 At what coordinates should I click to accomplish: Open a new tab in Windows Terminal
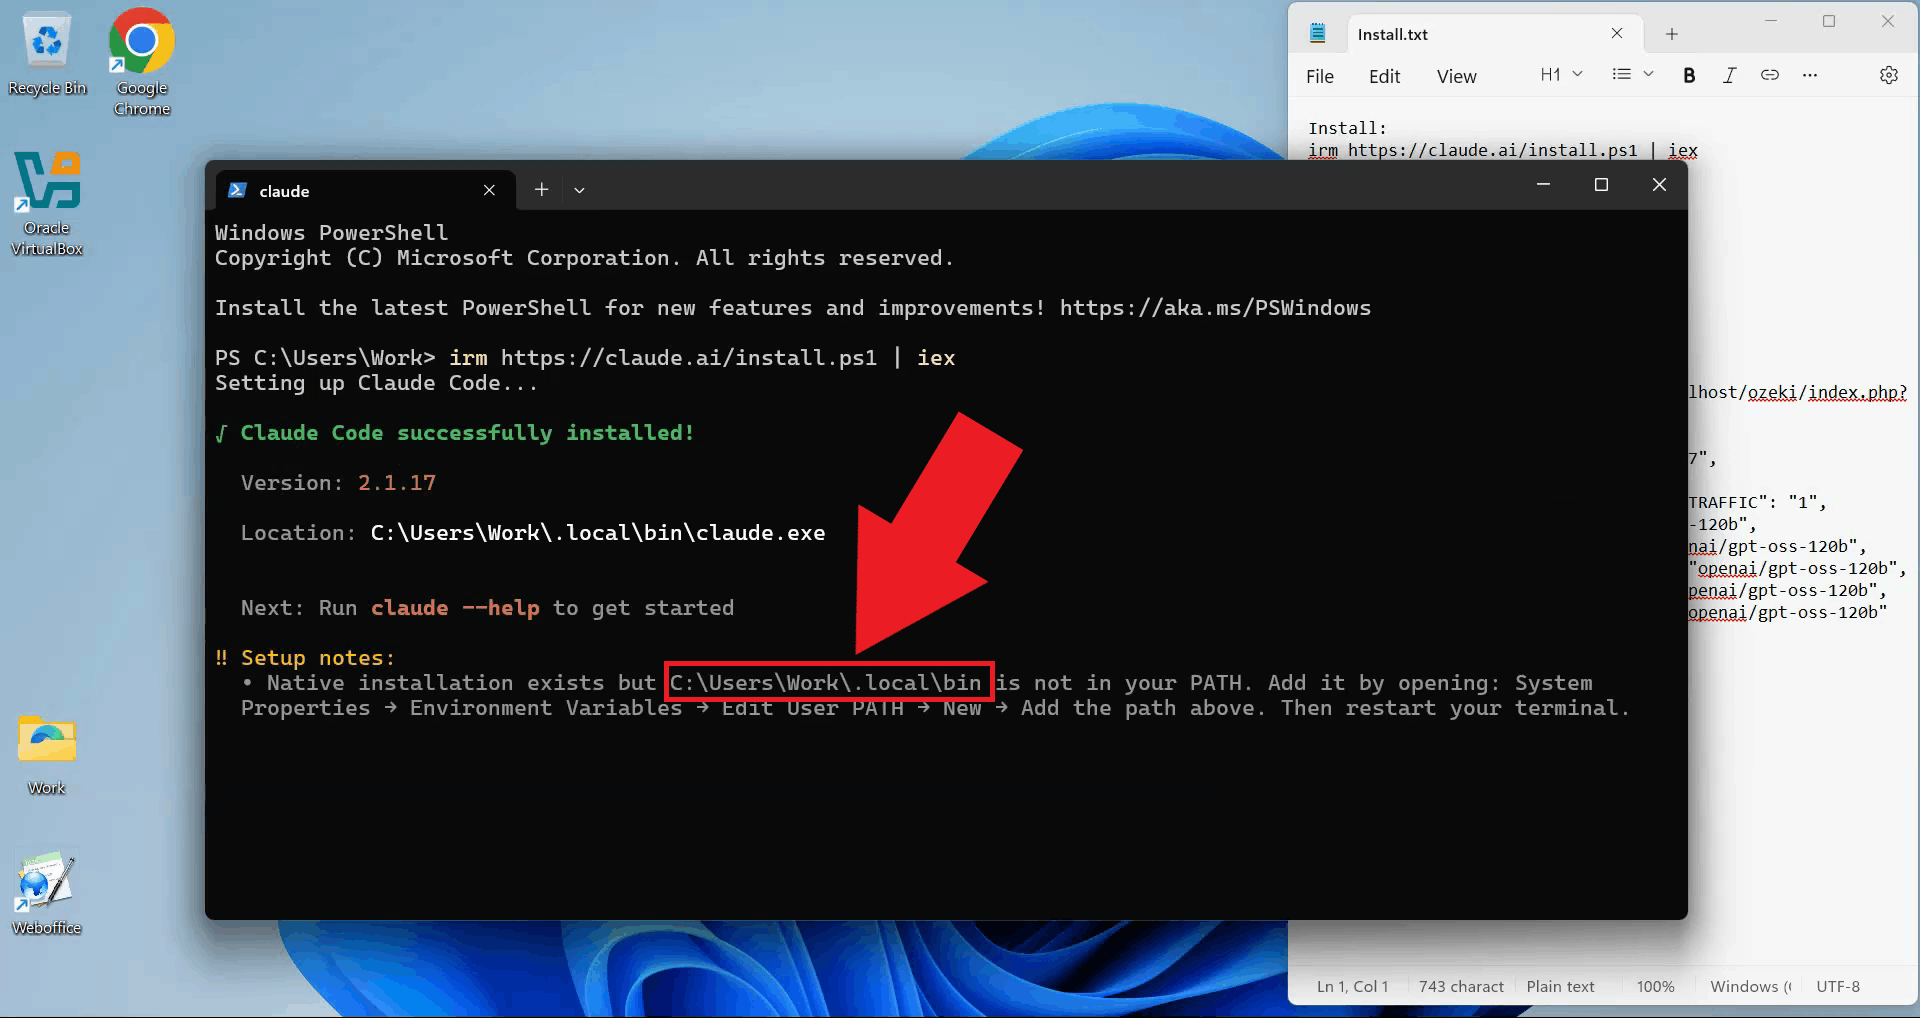(541, 190)
